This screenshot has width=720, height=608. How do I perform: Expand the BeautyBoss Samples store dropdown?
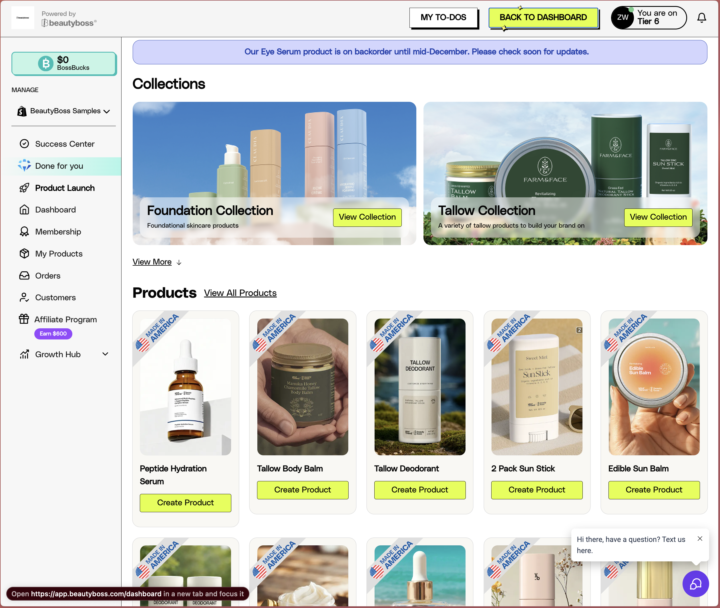point(63,111)
